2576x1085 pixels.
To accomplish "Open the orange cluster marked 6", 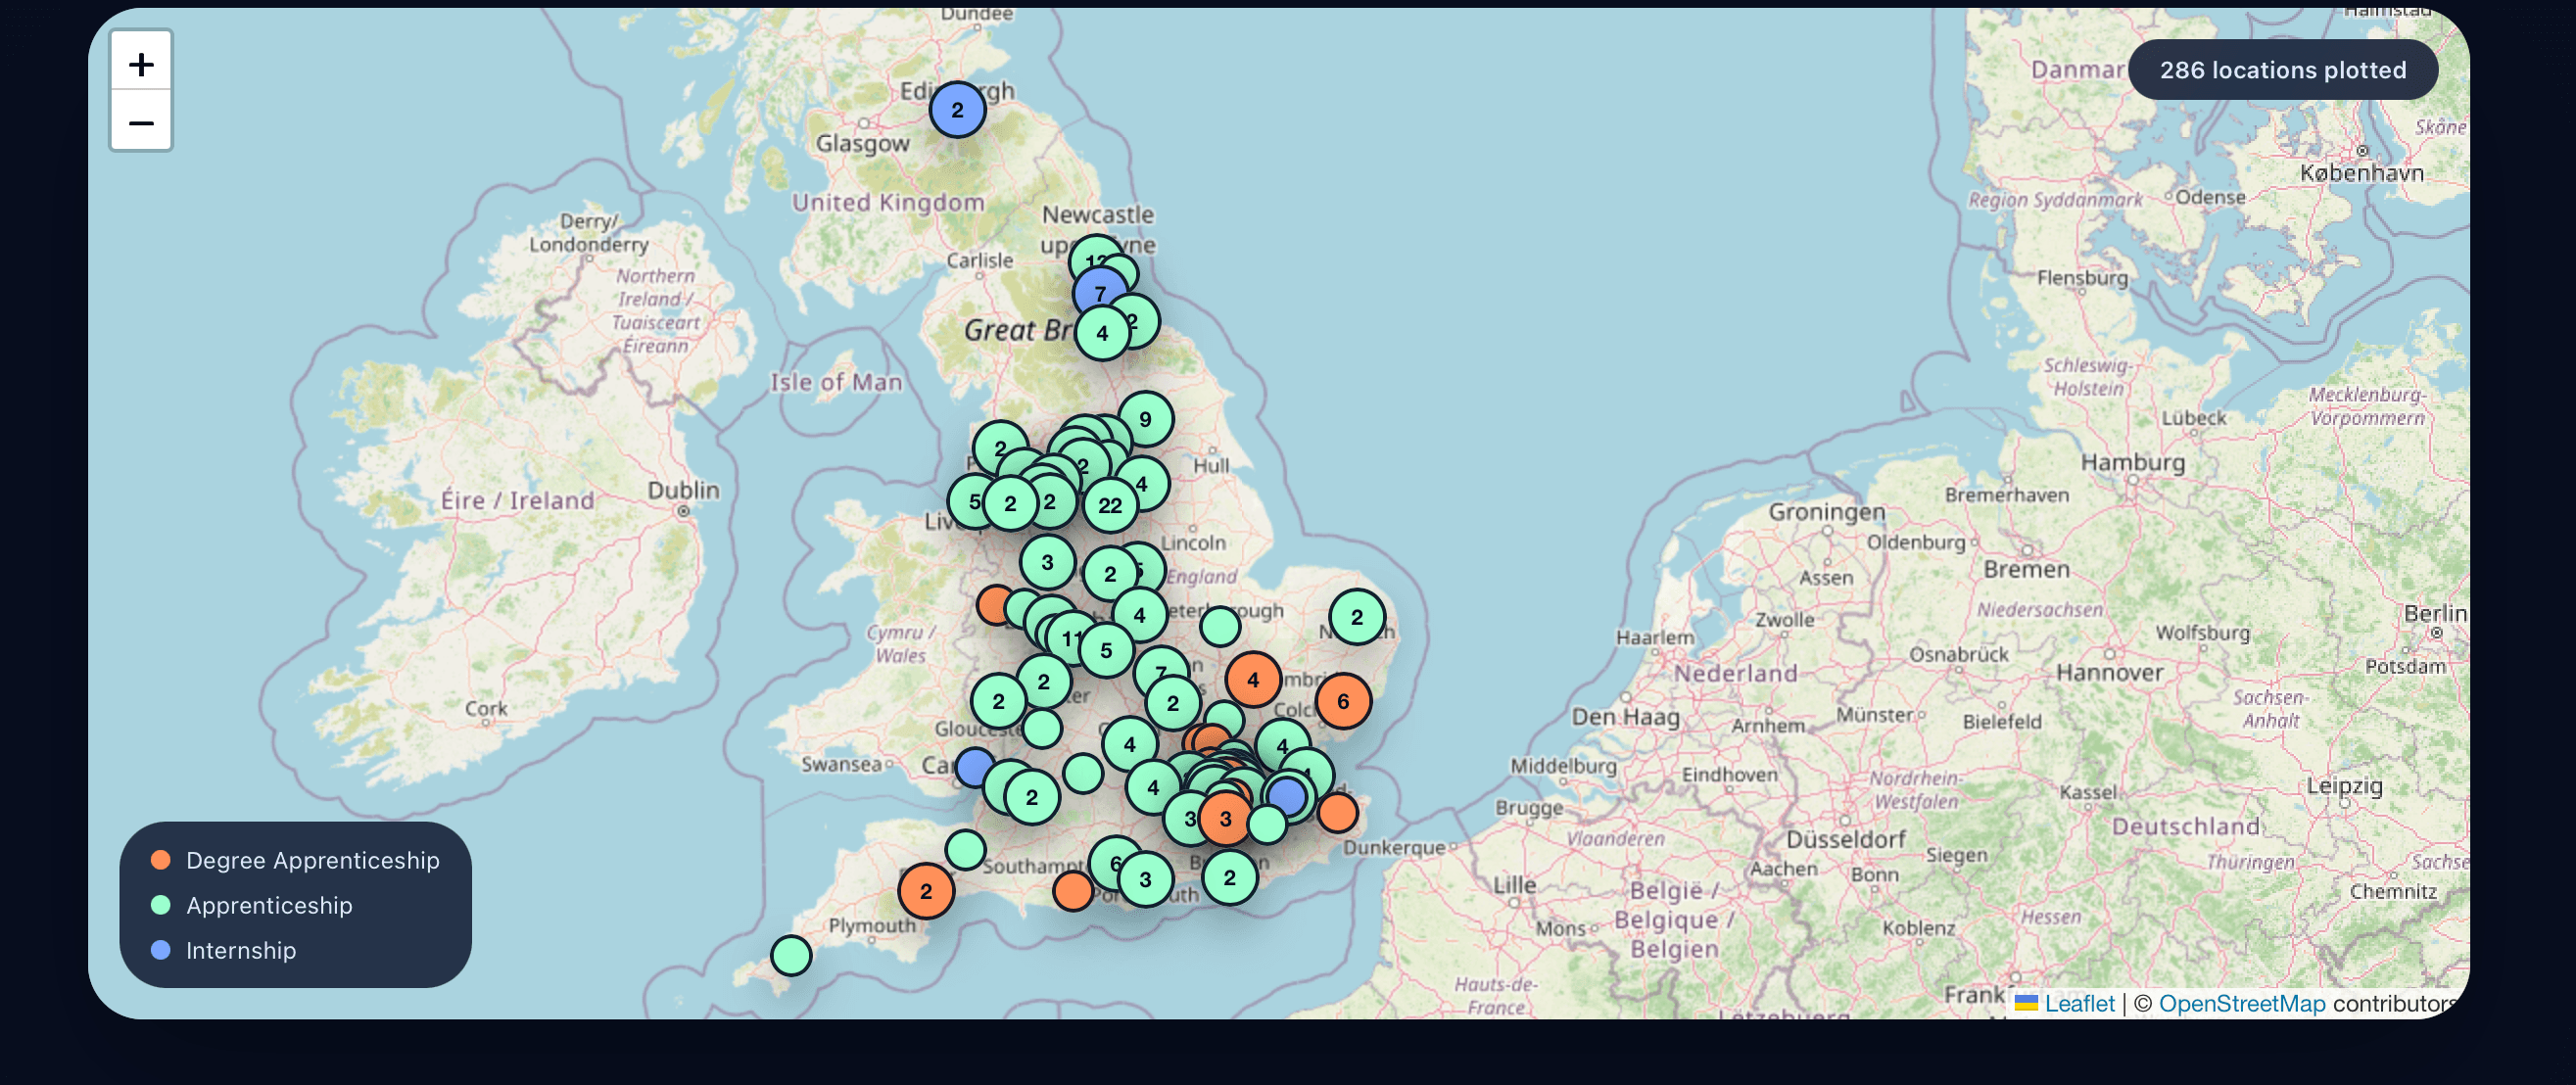I will [1343, 701].
